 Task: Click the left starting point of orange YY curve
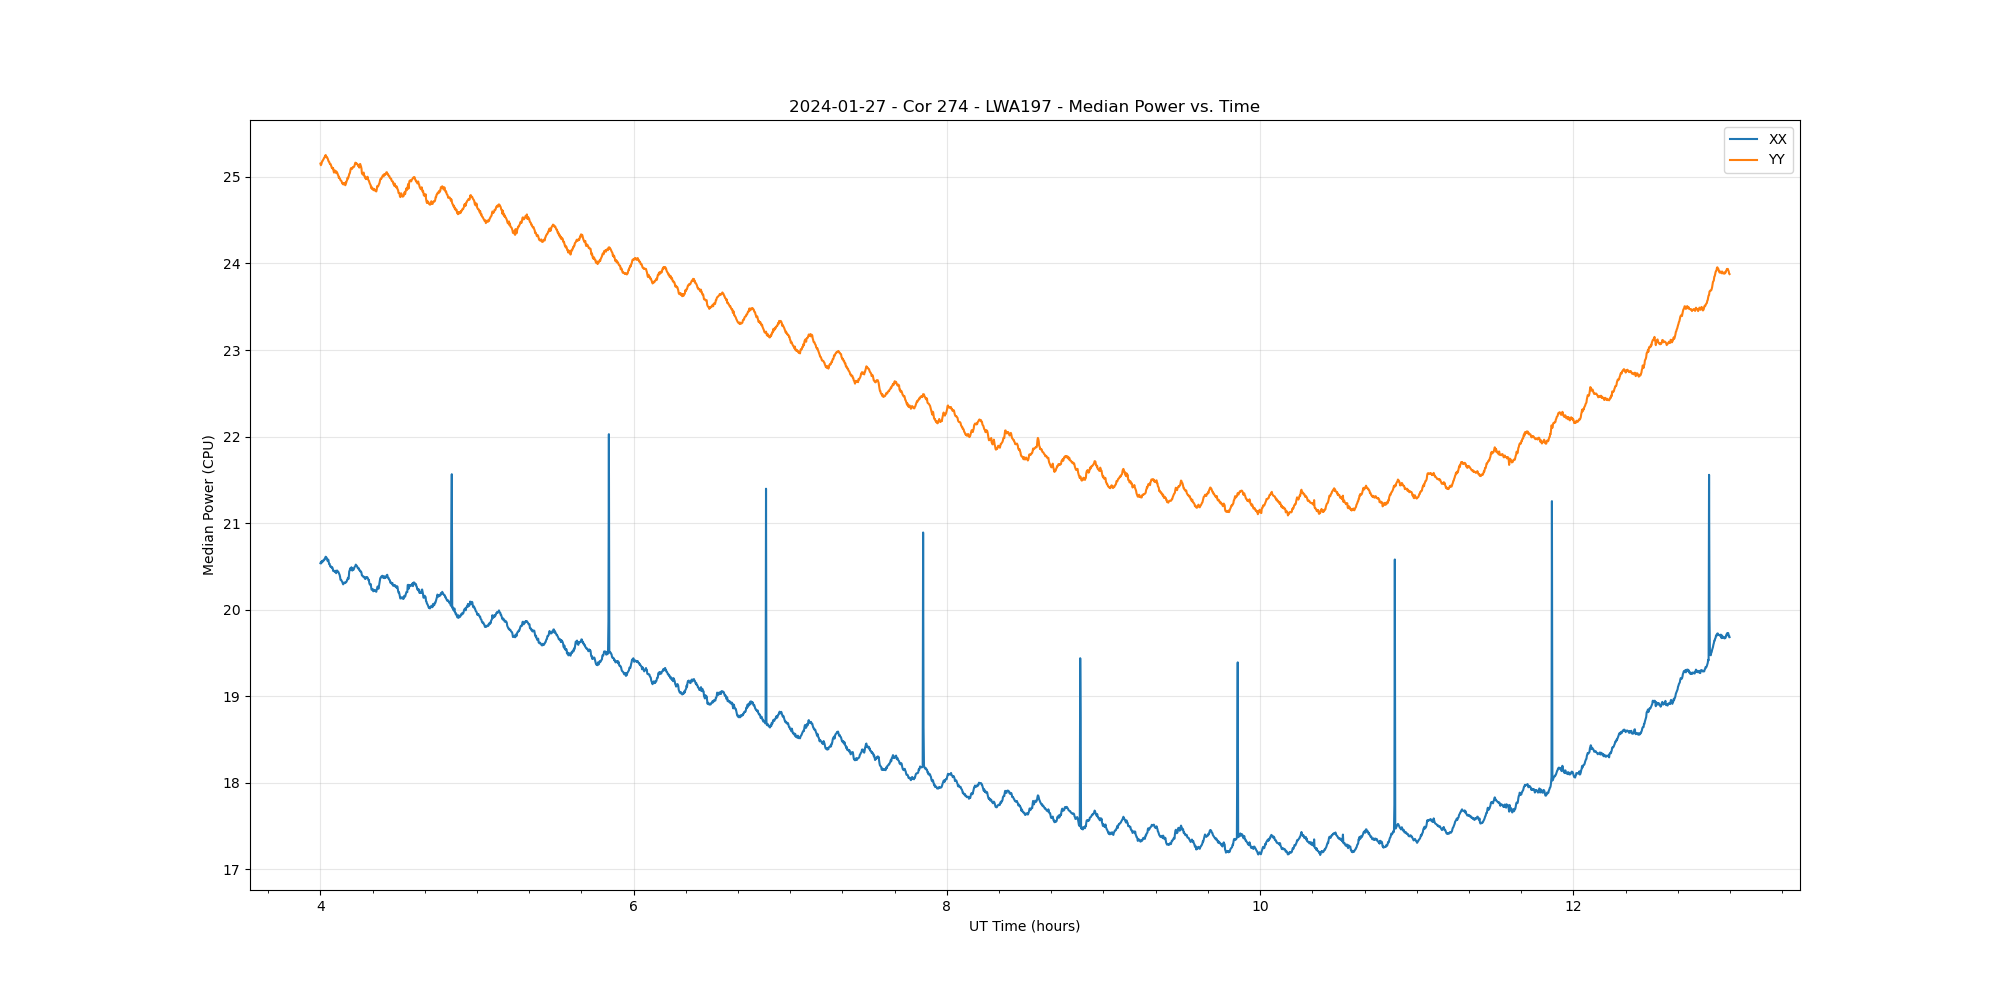321,164
